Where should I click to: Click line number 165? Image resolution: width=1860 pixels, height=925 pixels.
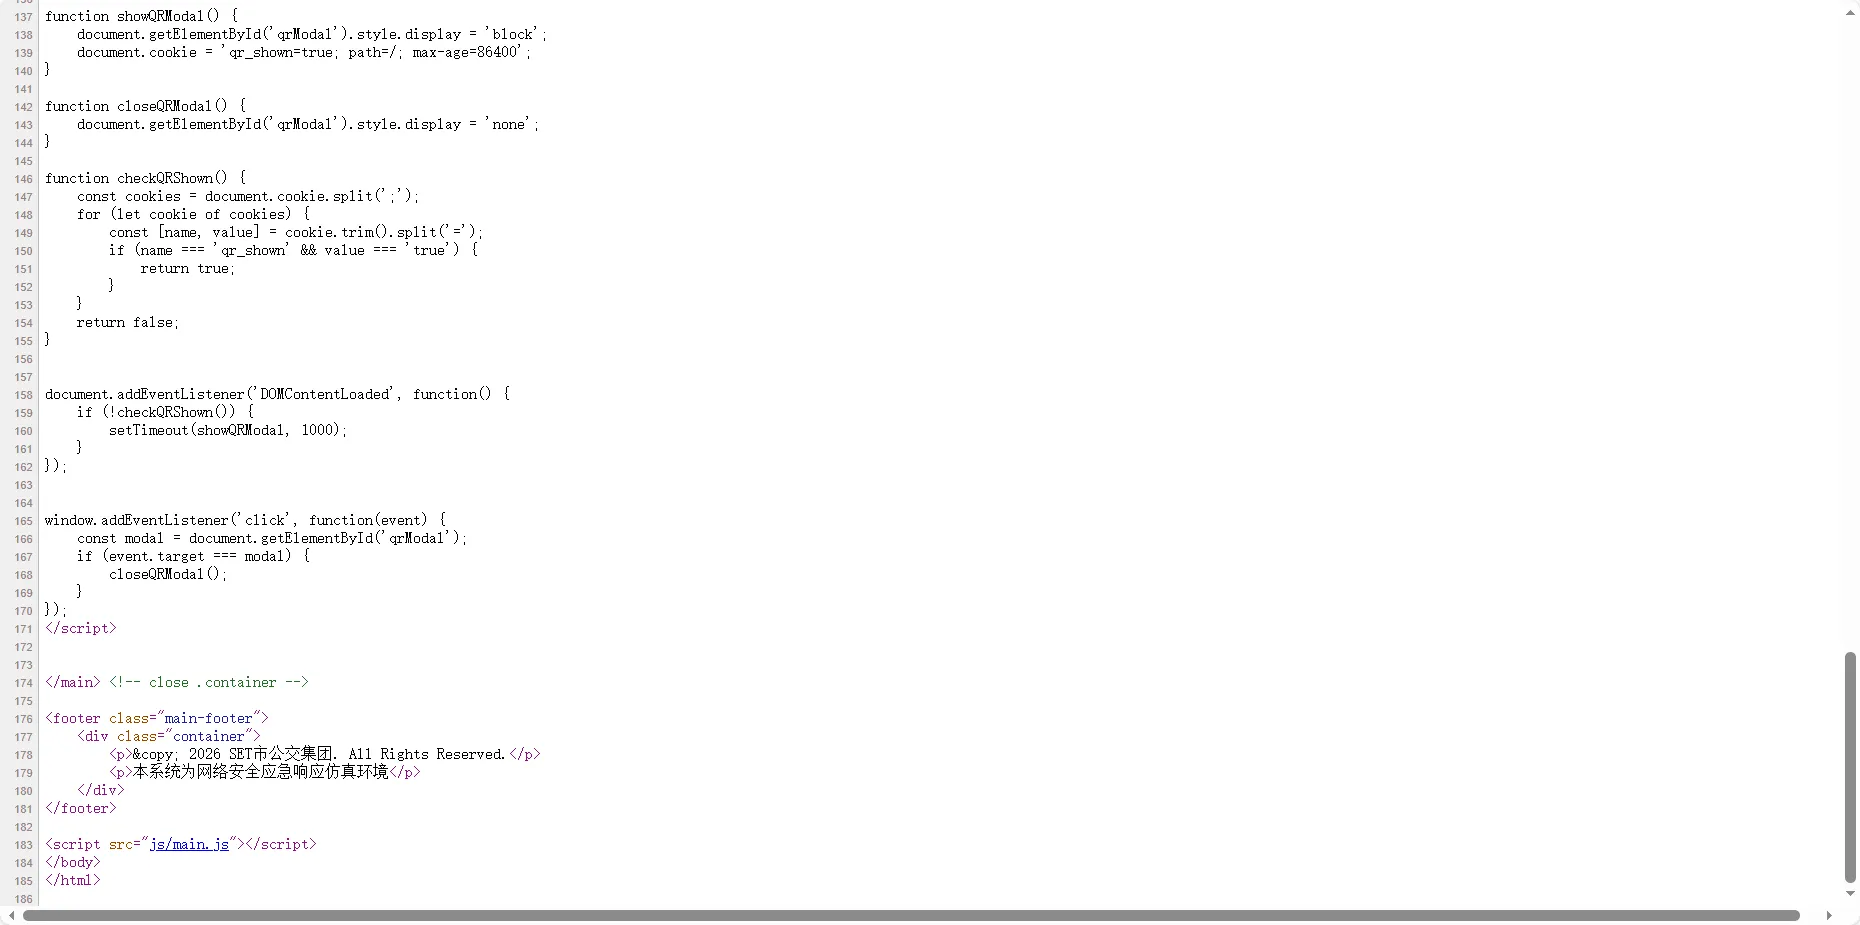(24, 521)
